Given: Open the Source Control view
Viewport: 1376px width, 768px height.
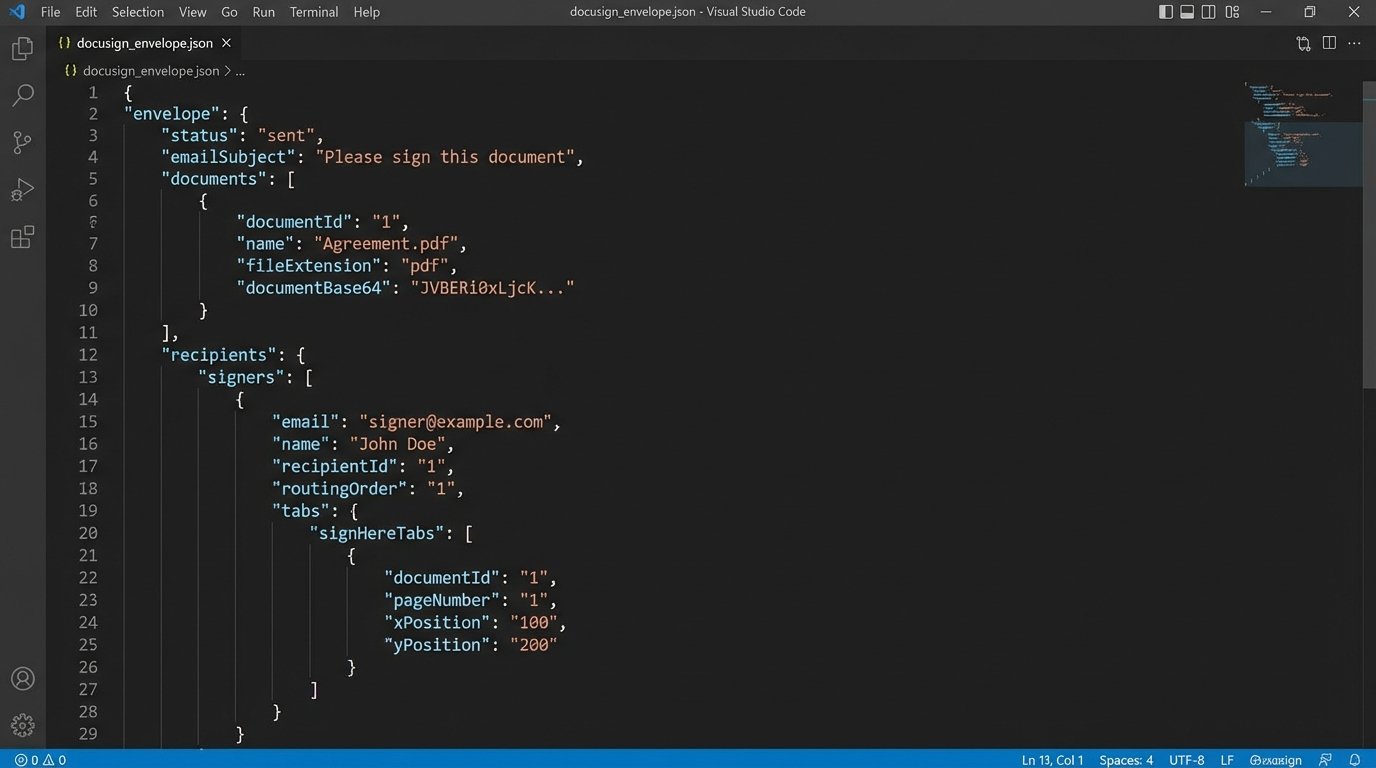Looking at the screenshot, I should coord(22,143).
